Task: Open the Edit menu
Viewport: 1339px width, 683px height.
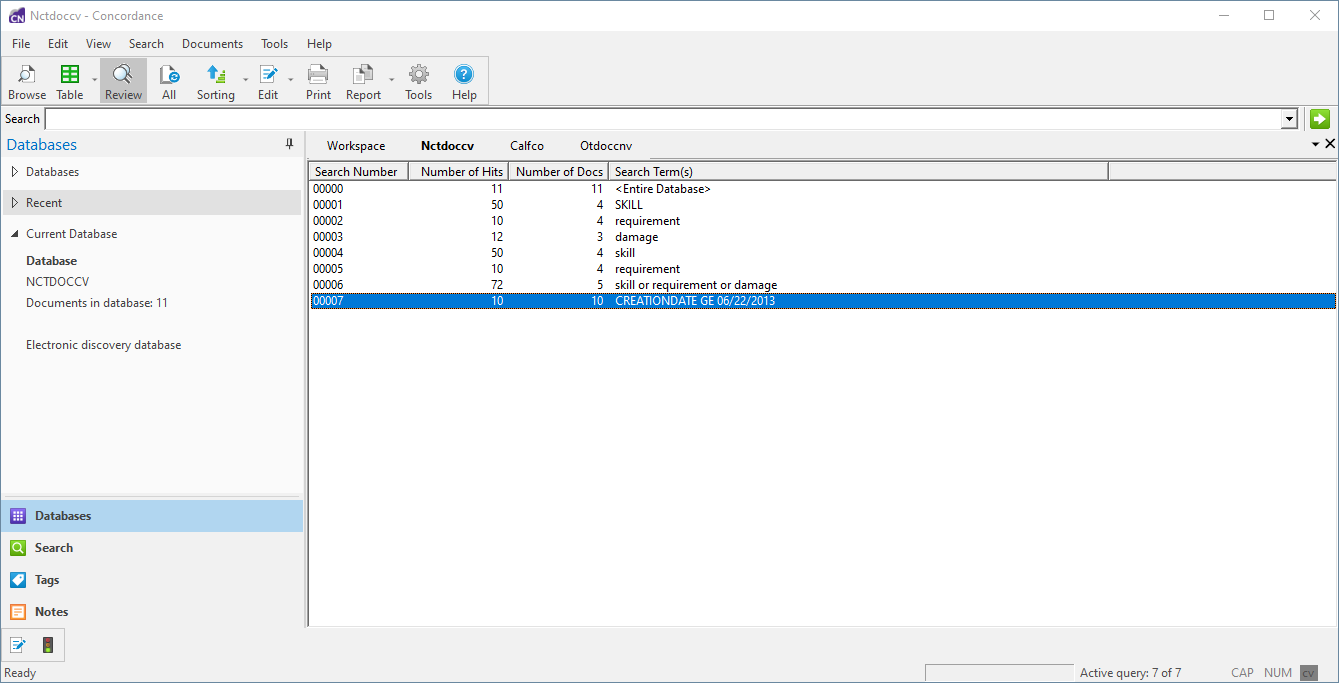Action: [58, 44]
